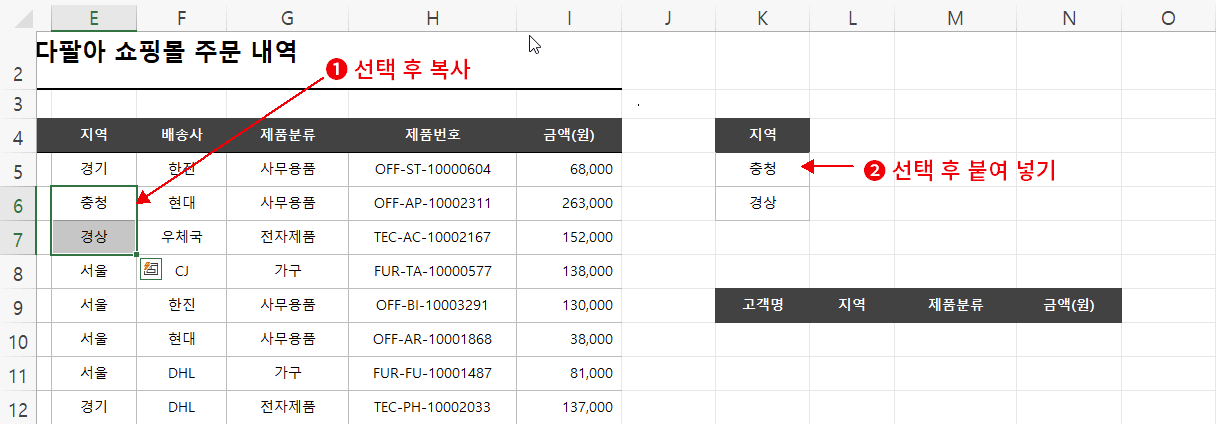Click the '제품번호' table header cell
The height and width of the screenshot is (424, 1216).
click(432, 135)
